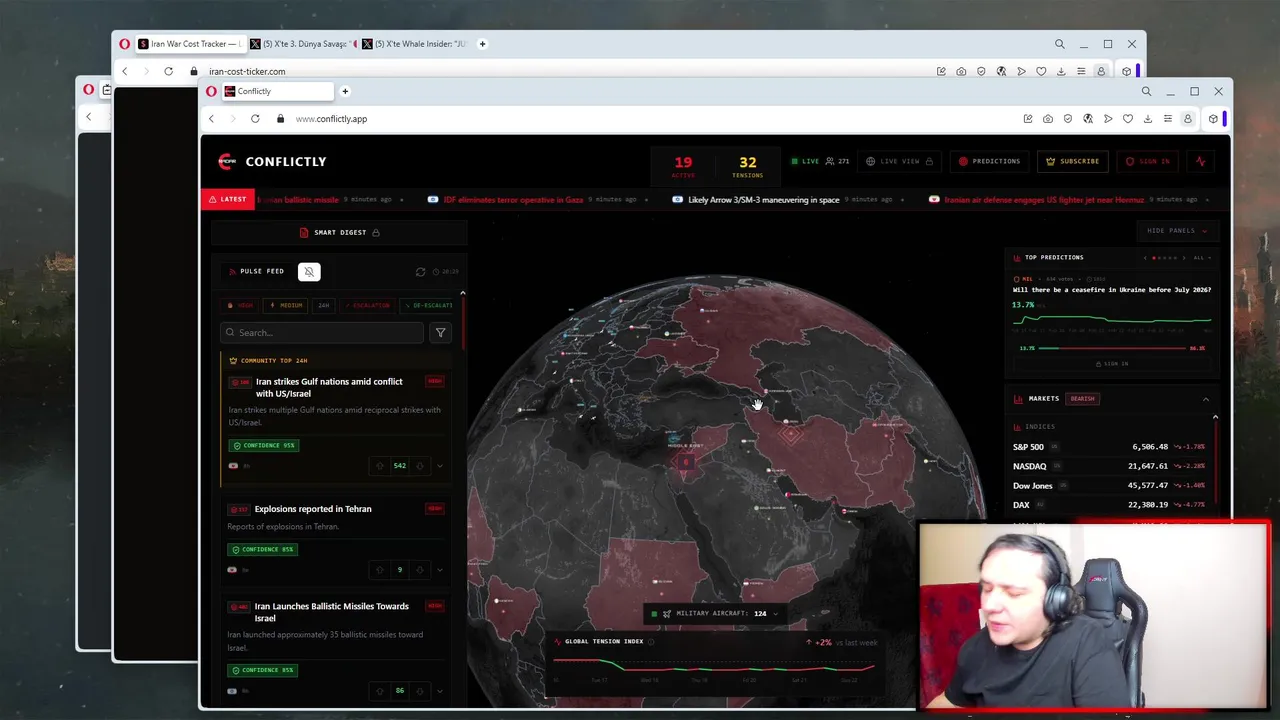
Task: Click the header Sign In button
Action: (x=1147, y=161)
